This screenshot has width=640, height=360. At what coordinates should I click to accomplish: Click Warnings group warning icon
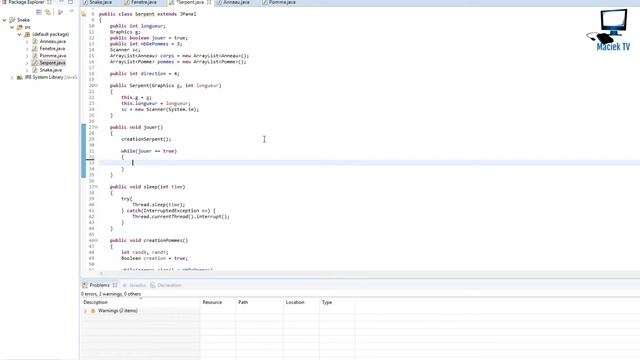tap(93, 311)
